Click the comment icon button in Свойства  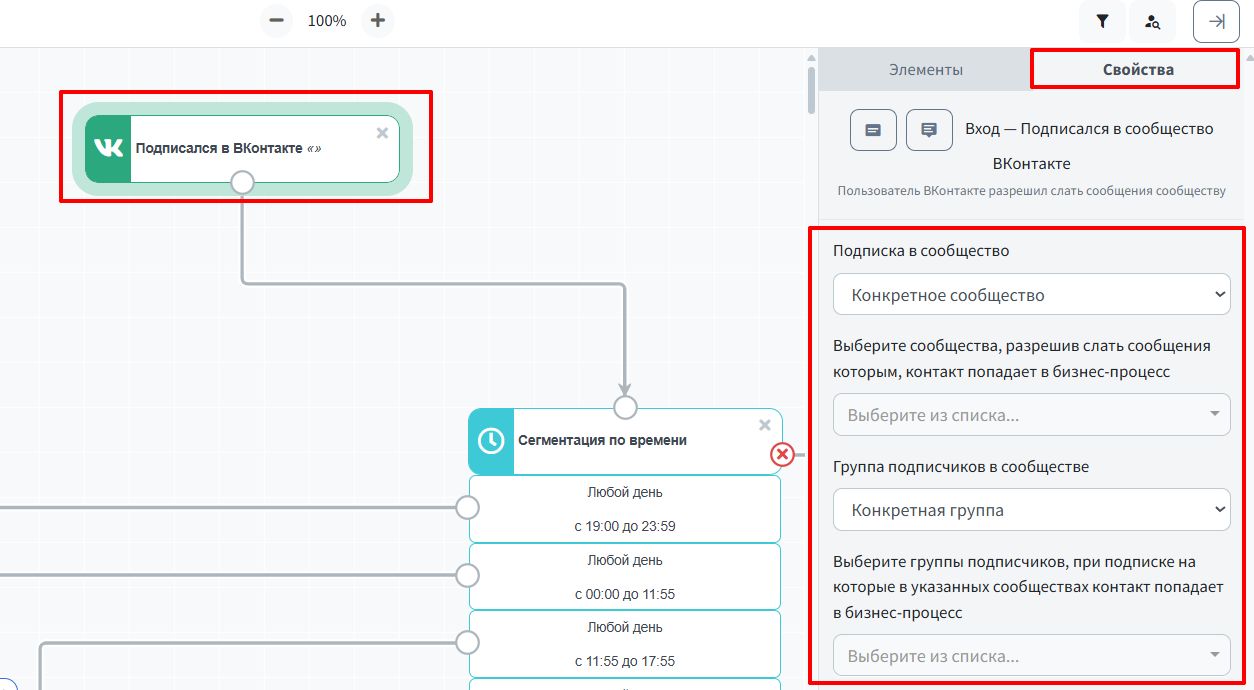click(929, 130)
